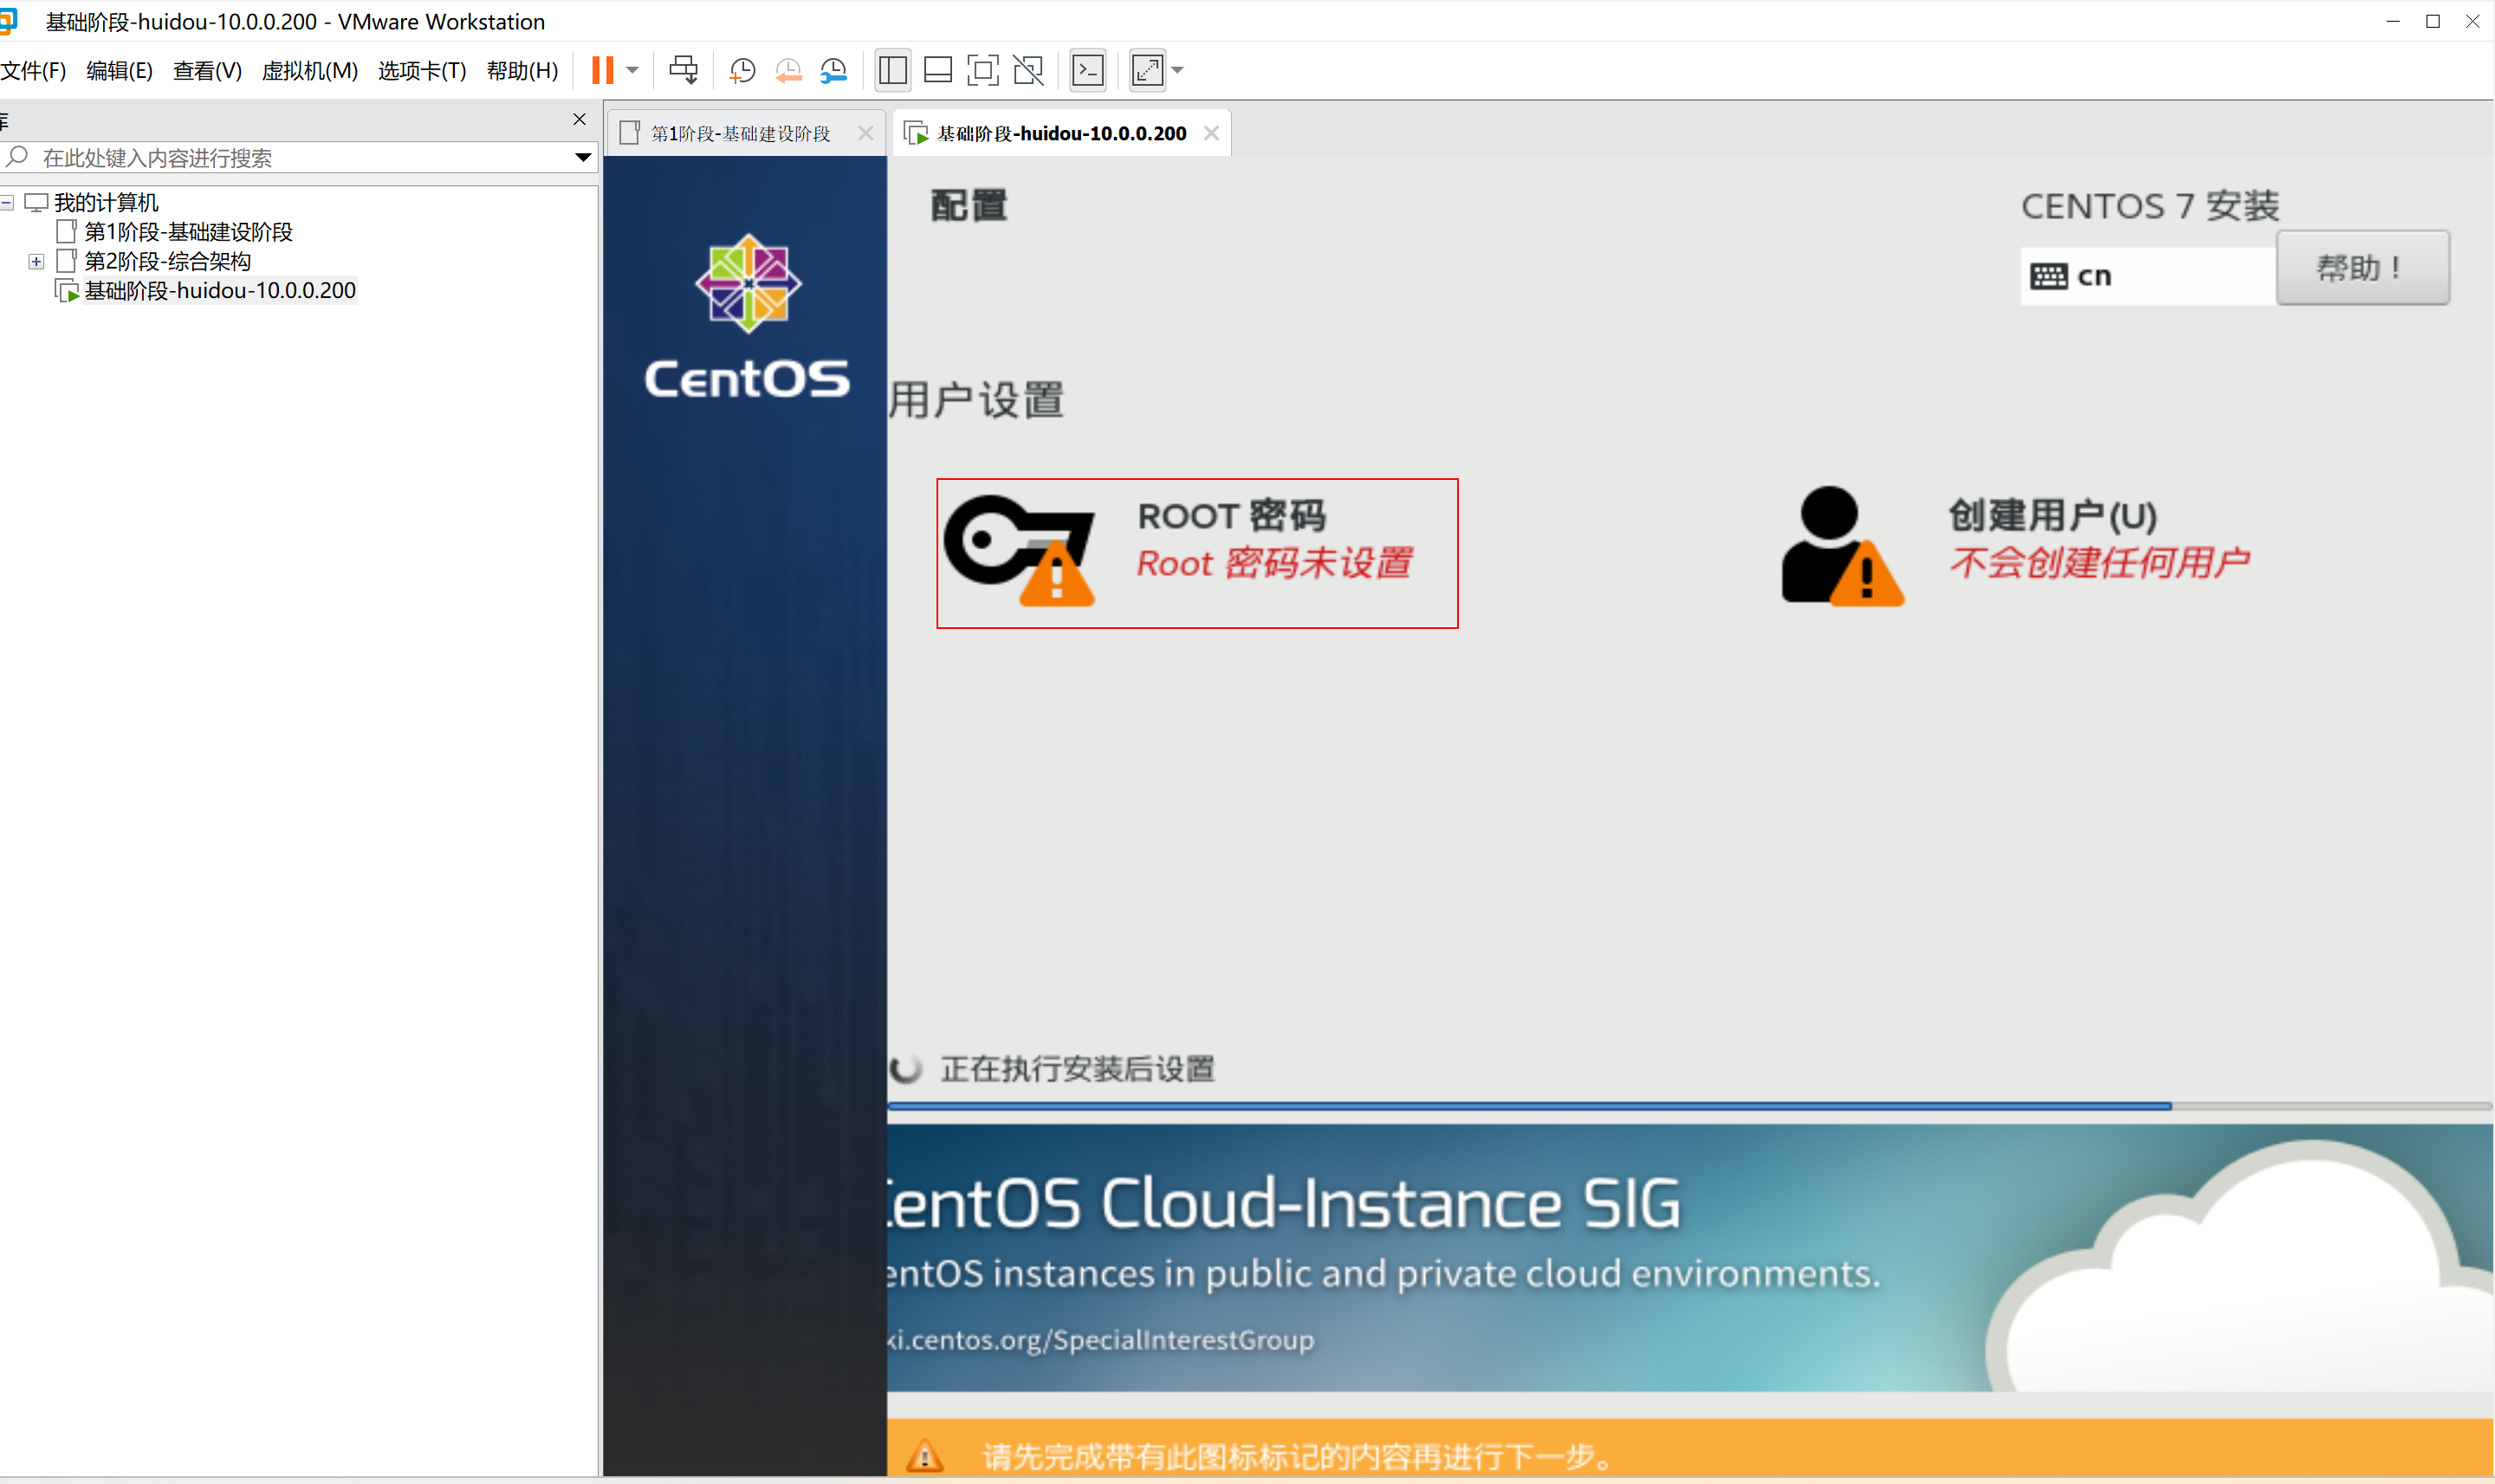Toggle the library sidebar panel view
This screenshot has height=1484, width=2495.
point(892,70)
